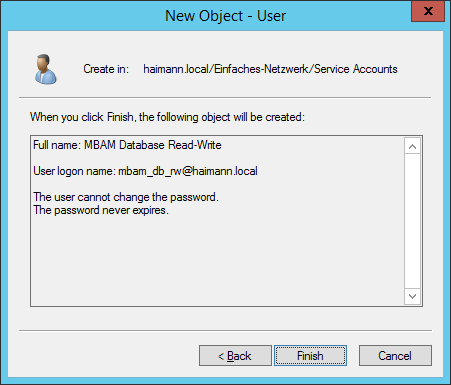
Task: Go back with the < Back button
Action: 235,356
